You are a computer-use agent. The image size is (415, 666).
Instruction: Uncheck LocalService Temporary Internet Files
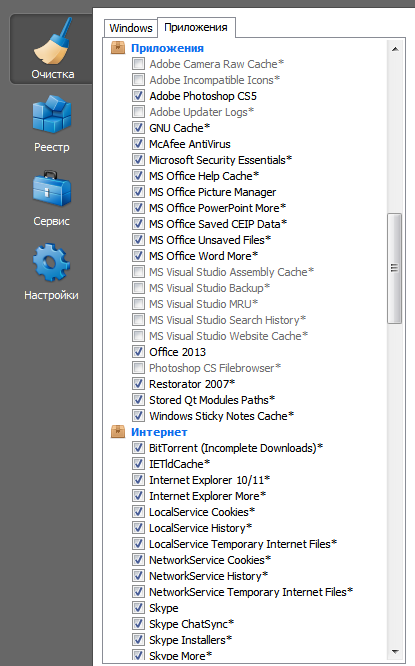[x=138, y=544]
